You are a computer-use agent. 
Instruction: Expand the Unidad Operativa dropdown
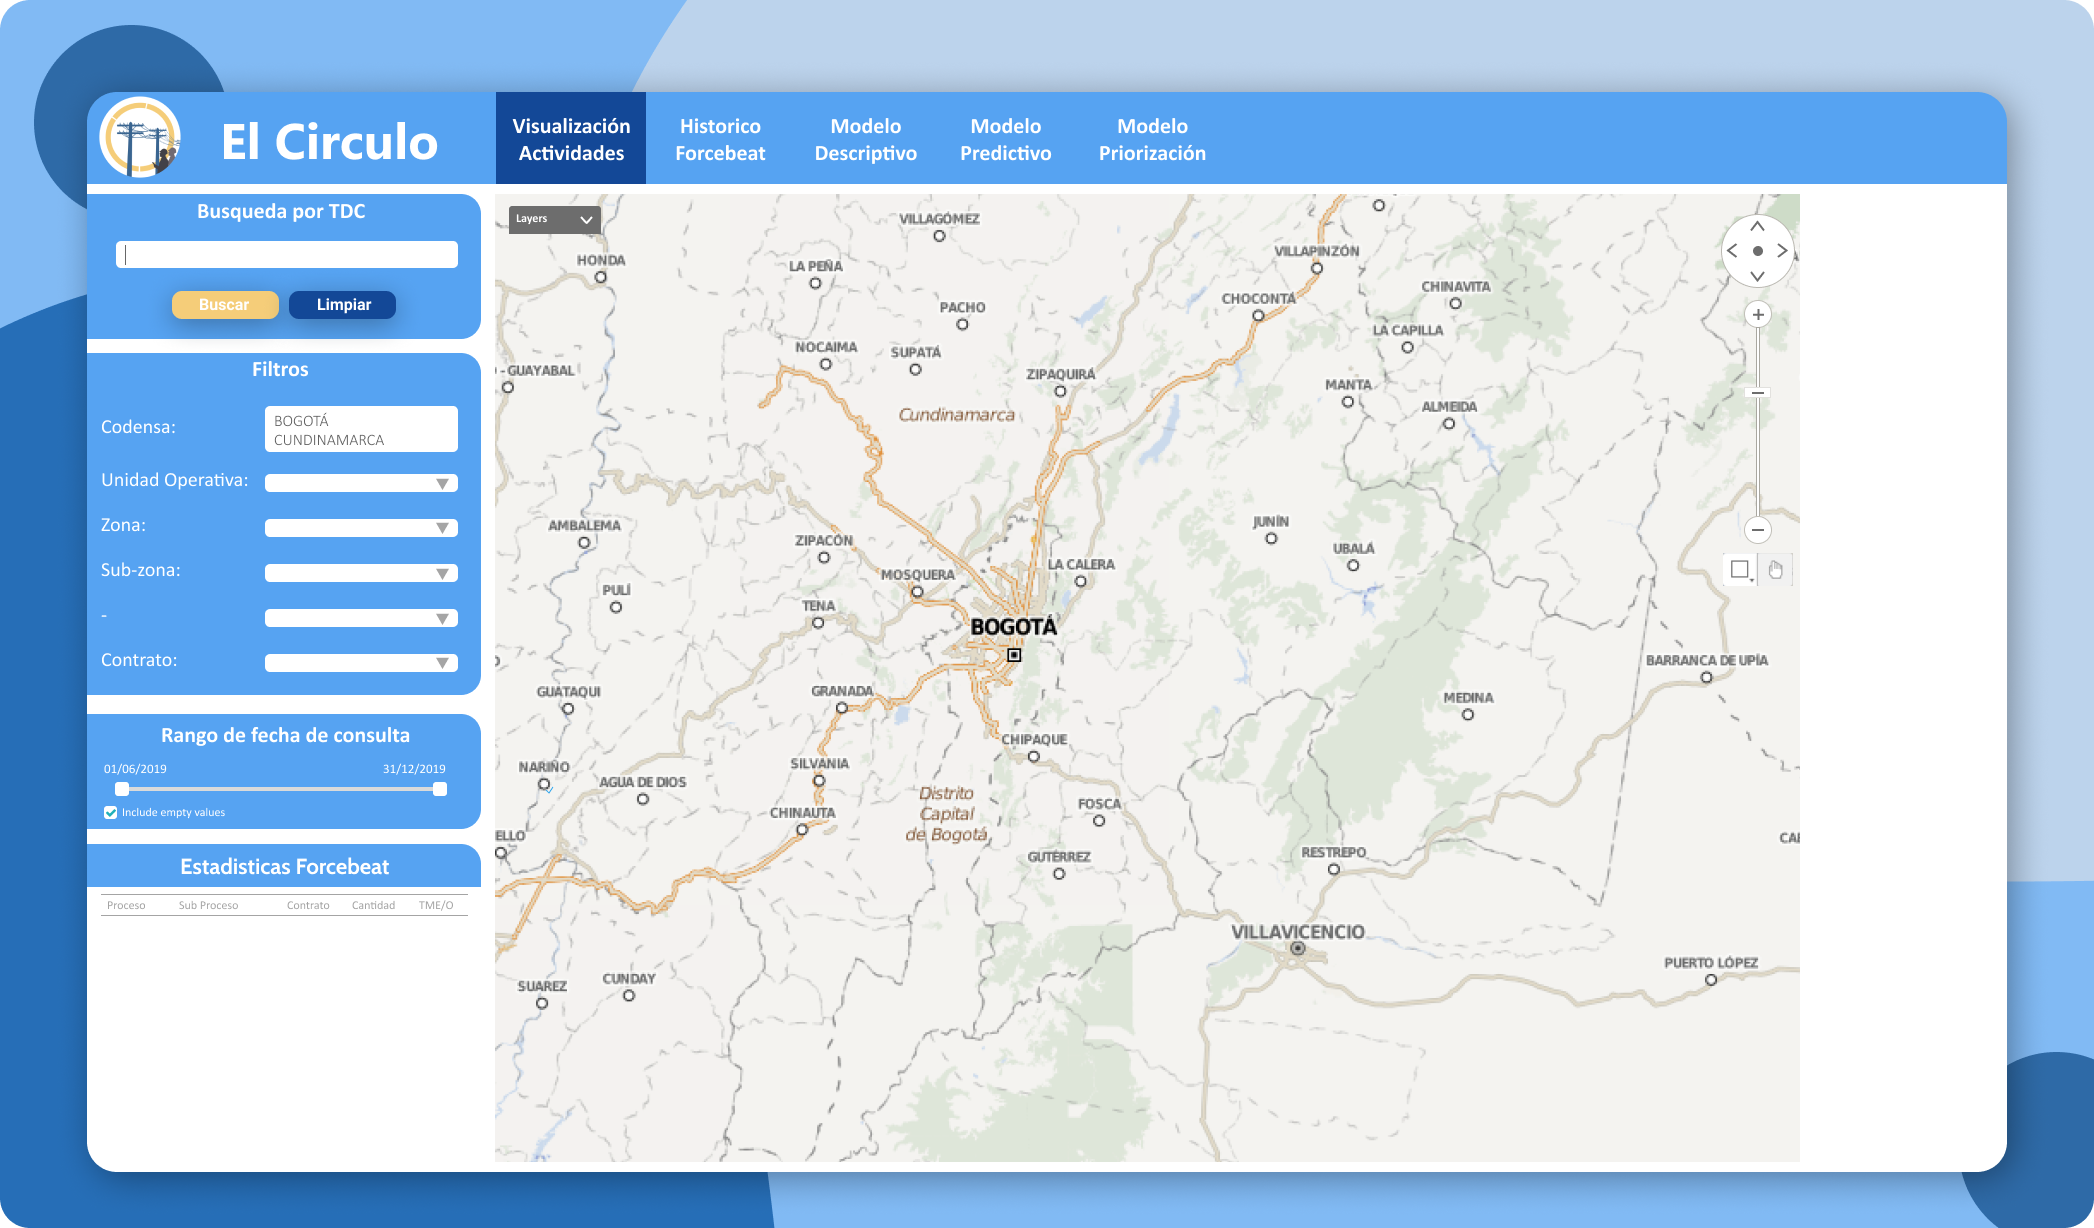click(361, 483)
